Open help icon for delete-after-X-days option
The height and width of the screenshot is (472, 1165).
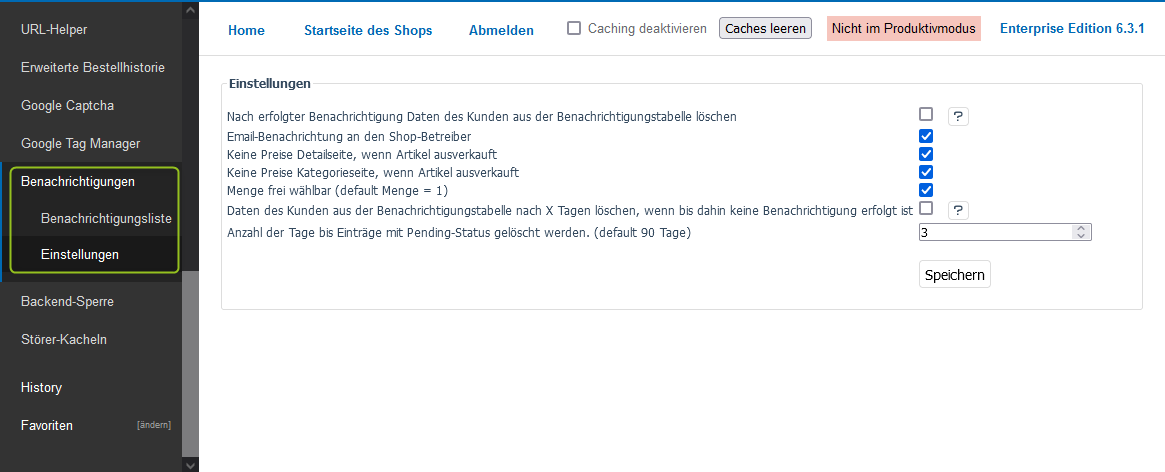958,210
